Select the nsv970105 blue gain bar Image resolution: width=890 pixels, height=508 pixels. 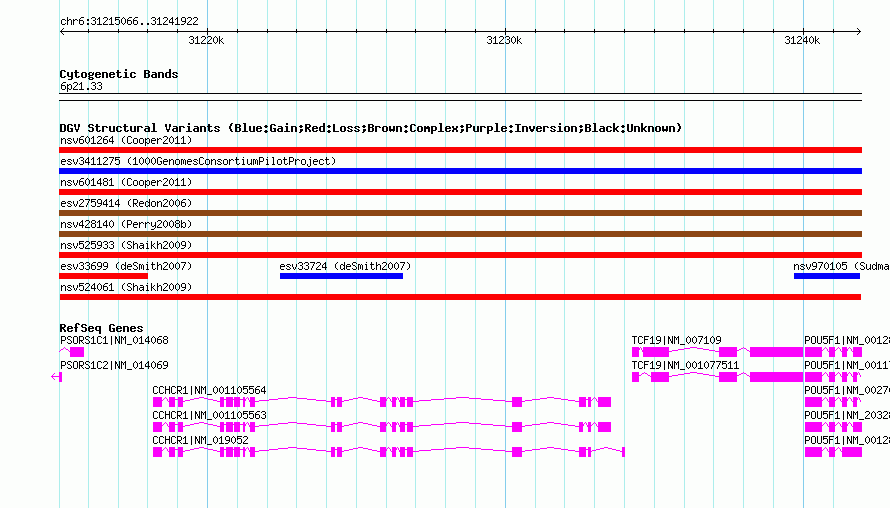[x=826, y=276]
